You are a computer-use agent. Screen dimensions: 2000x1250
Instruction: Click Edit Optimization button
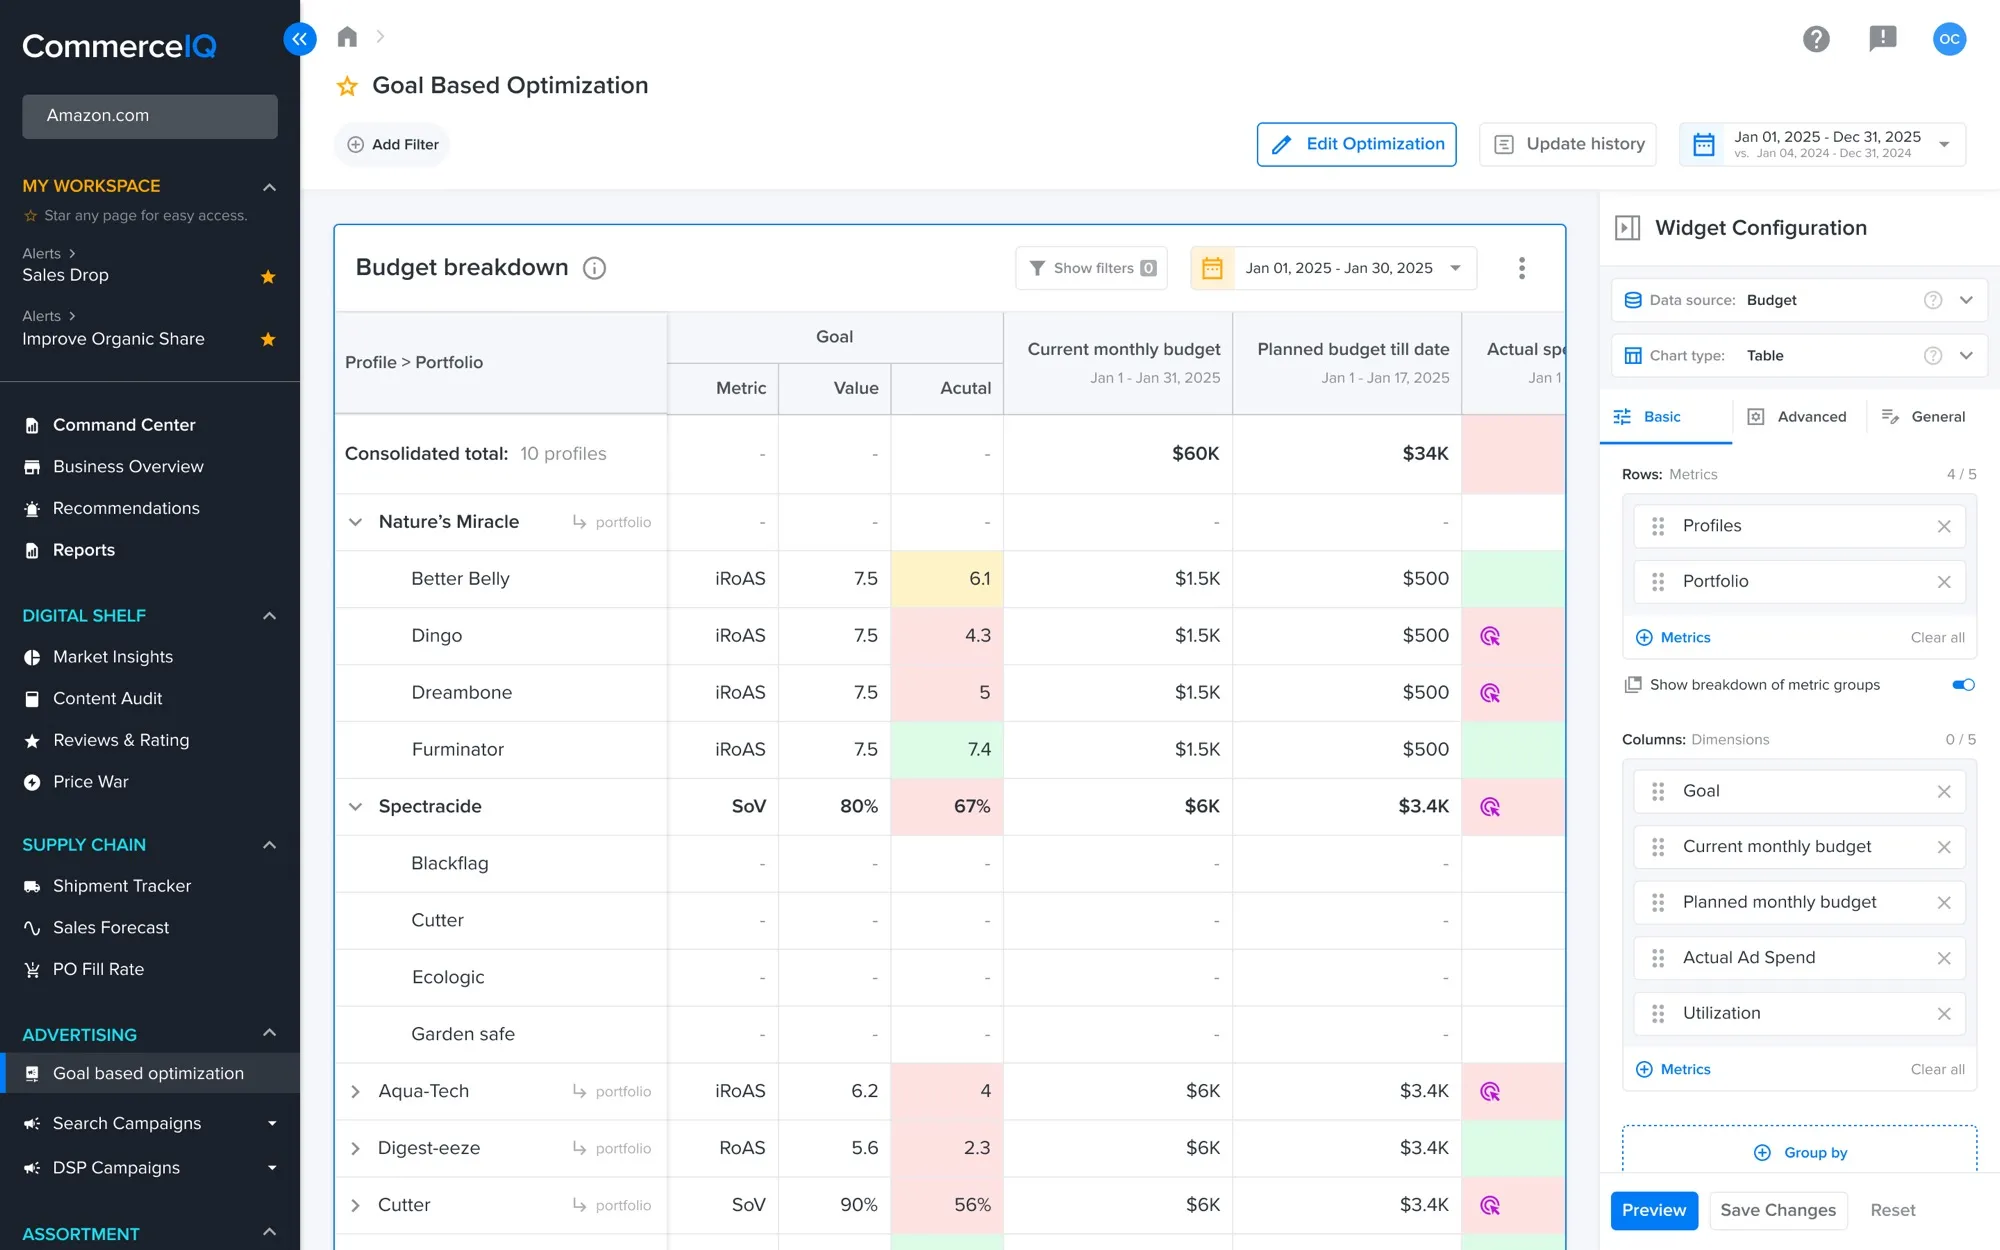[x=1356, y=144]
